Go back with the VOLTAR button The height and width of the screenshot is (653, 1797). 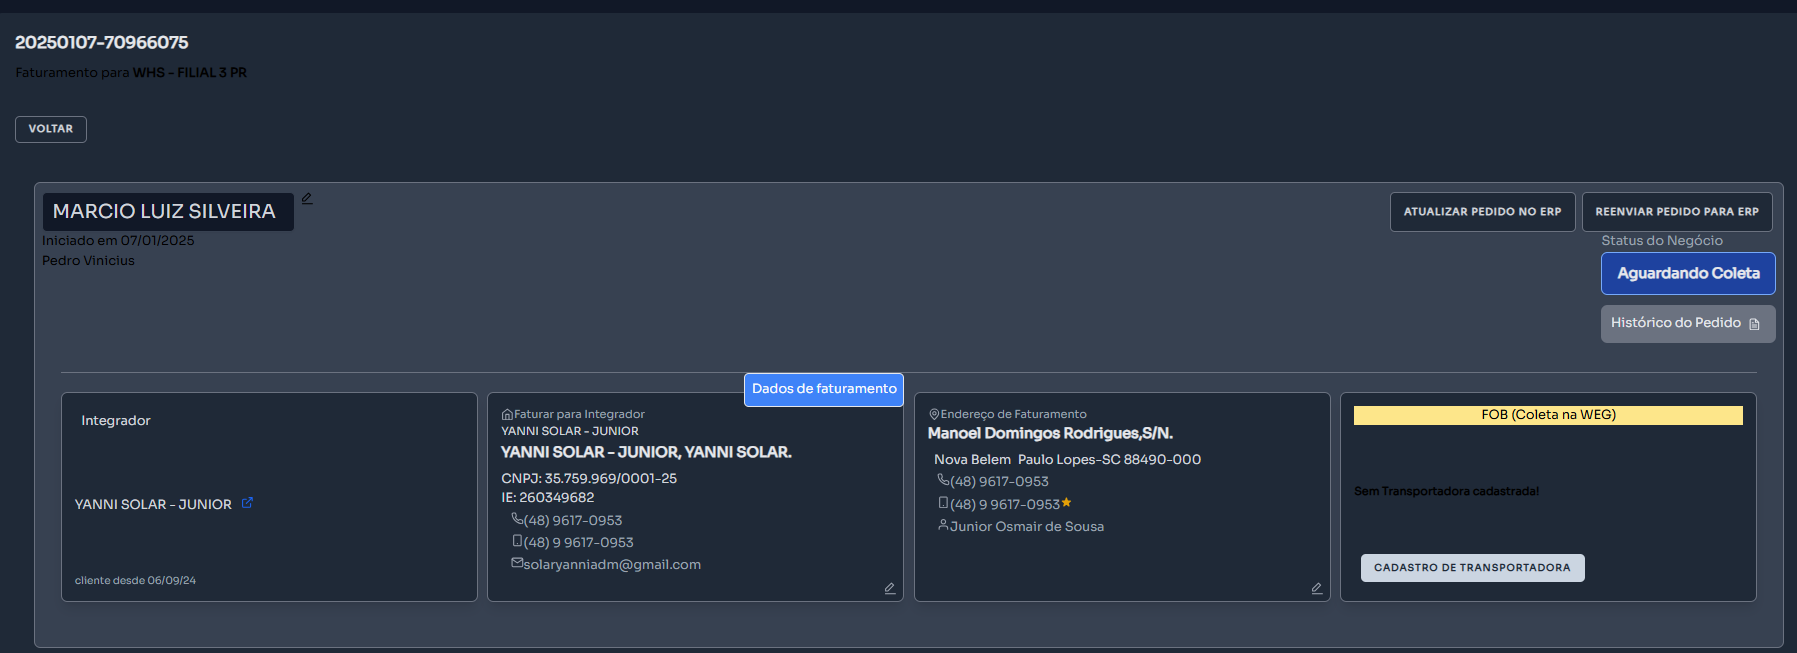pos(51,129)
